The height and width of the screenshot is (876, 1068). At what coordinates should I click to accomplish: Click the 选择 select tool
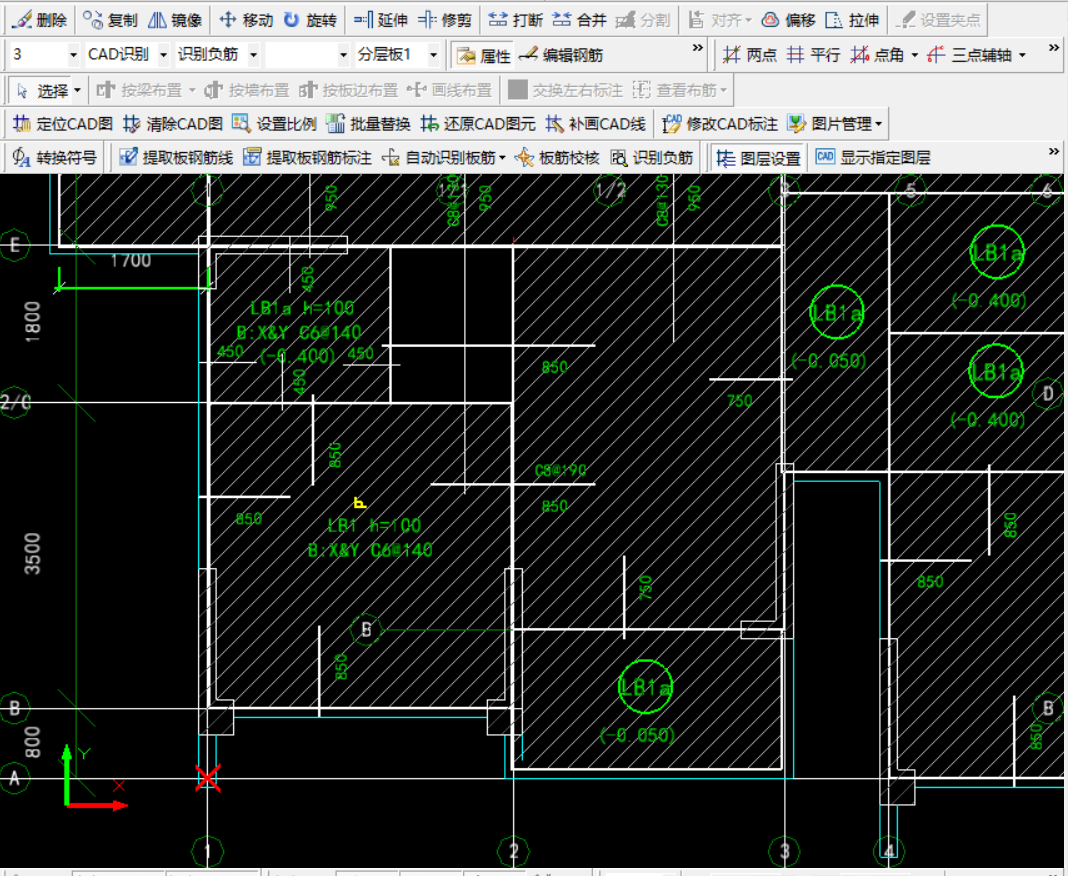coord(42,90)
